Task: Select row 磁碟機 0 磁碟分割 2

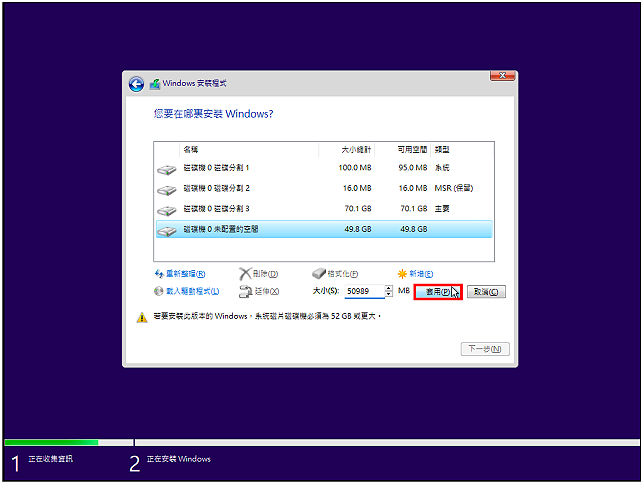Action: [324, 188]
